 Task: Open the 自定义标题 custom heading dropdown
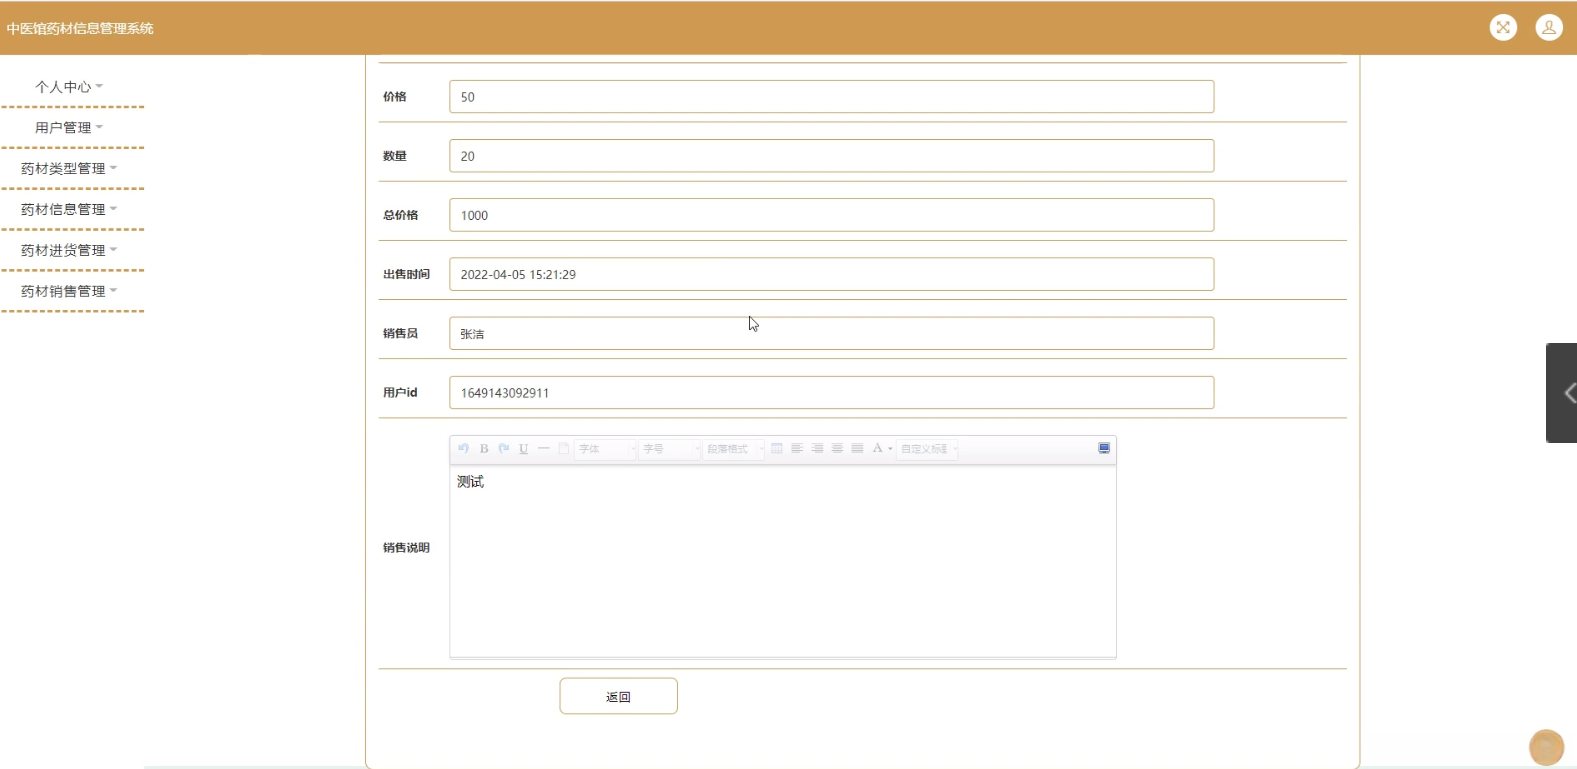point(928,449)
